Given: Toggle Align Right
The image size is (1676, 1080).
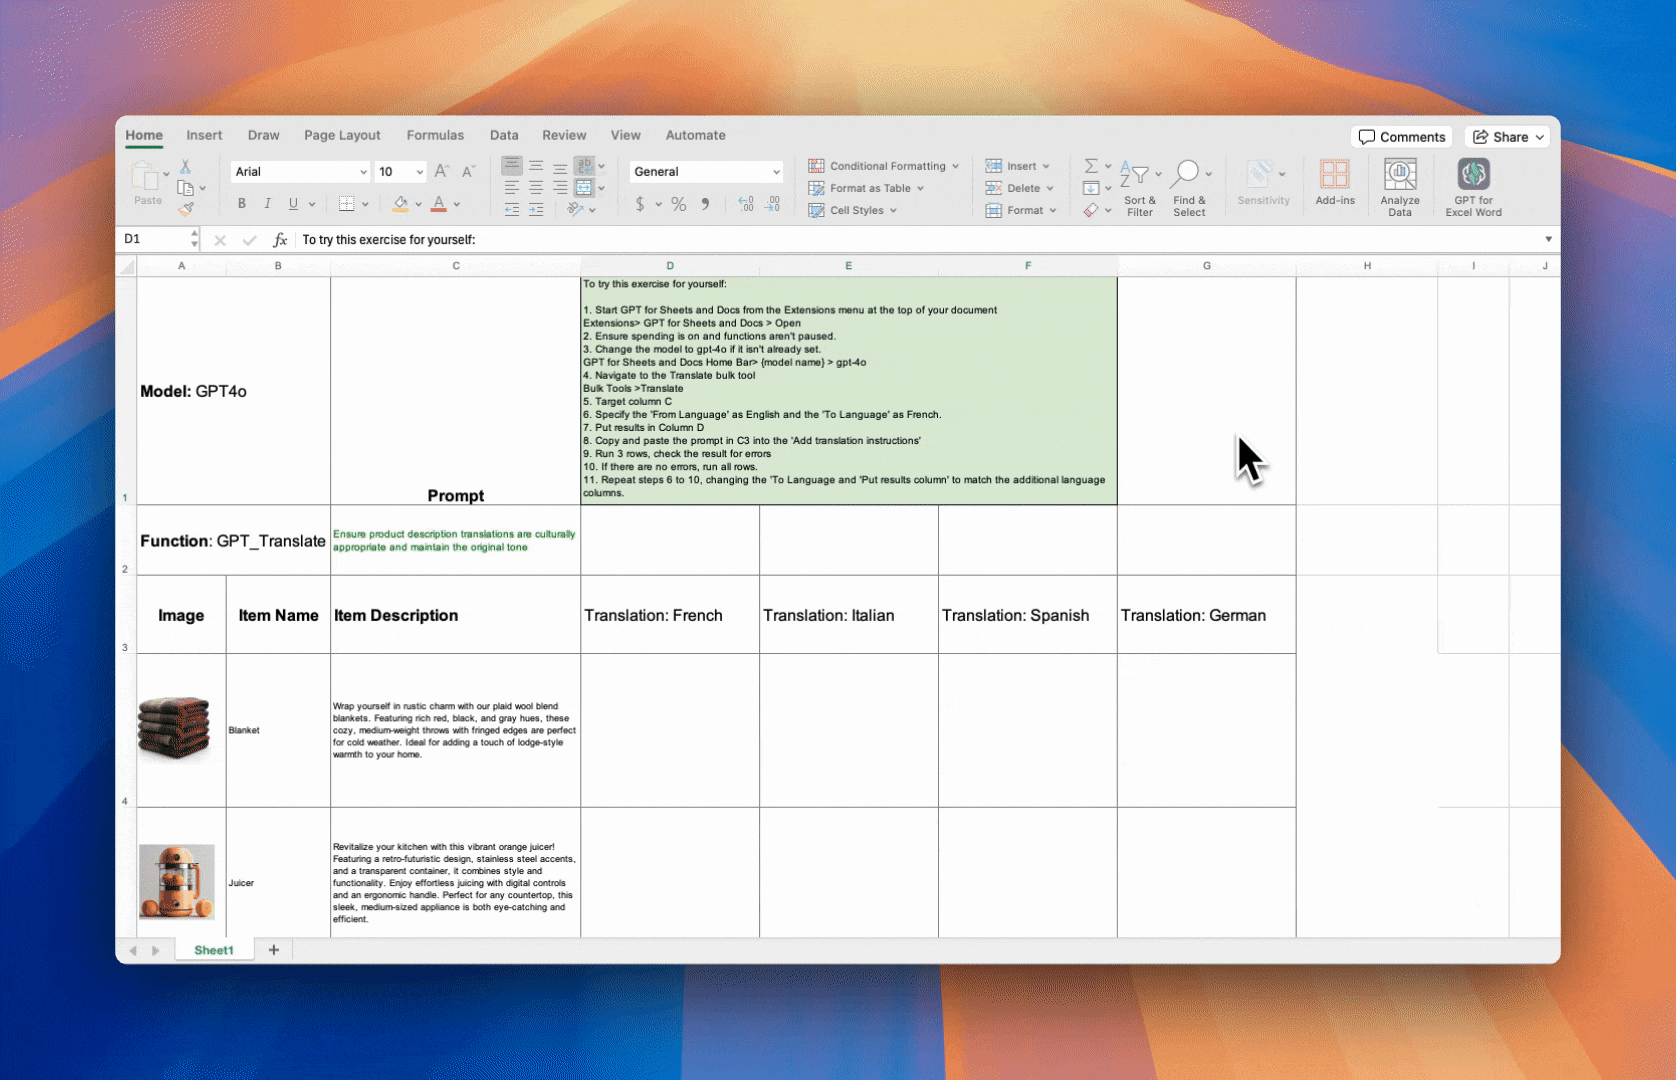Looking at the screenshot, I should point(560,188).
